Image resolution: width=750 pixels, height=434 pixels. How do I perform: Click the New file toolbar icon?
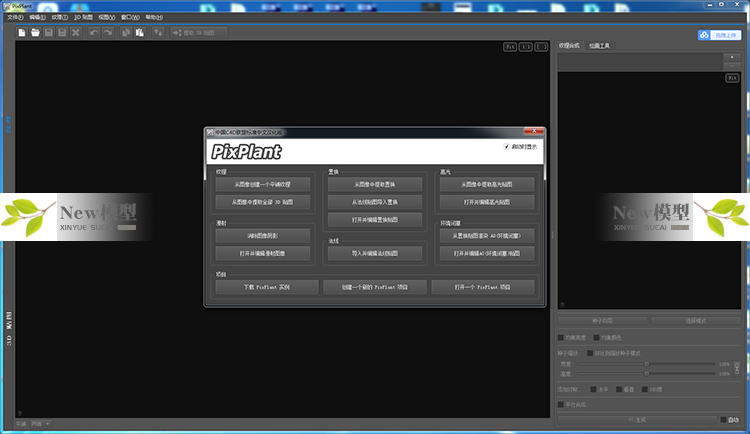pyautogui.click(x=22, y=33)
